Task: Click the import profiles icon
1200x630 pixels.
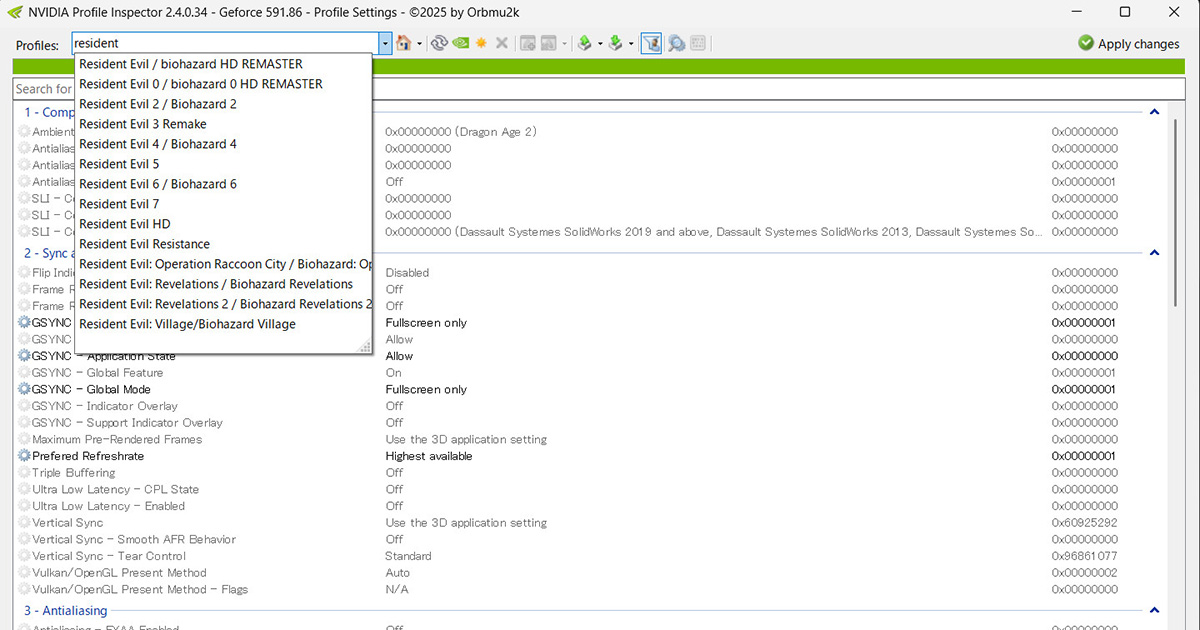Action: pyautogui.click(x=616, y=44)
